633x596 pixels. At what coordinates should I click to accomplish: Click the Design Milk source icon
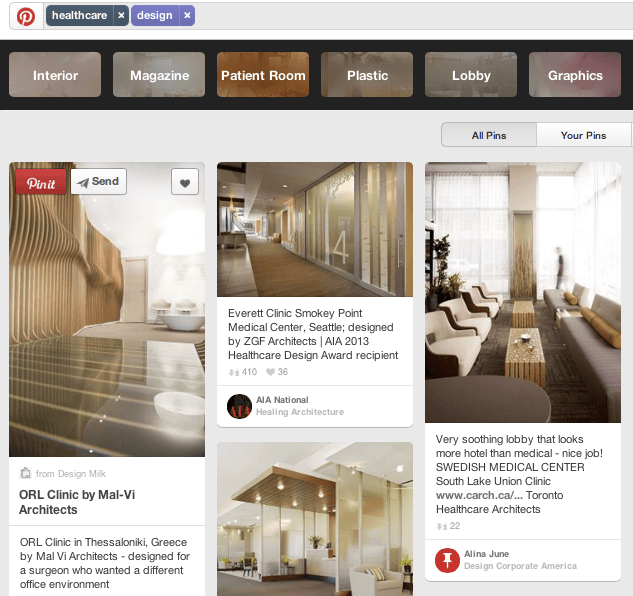click(x=25, y=473)
